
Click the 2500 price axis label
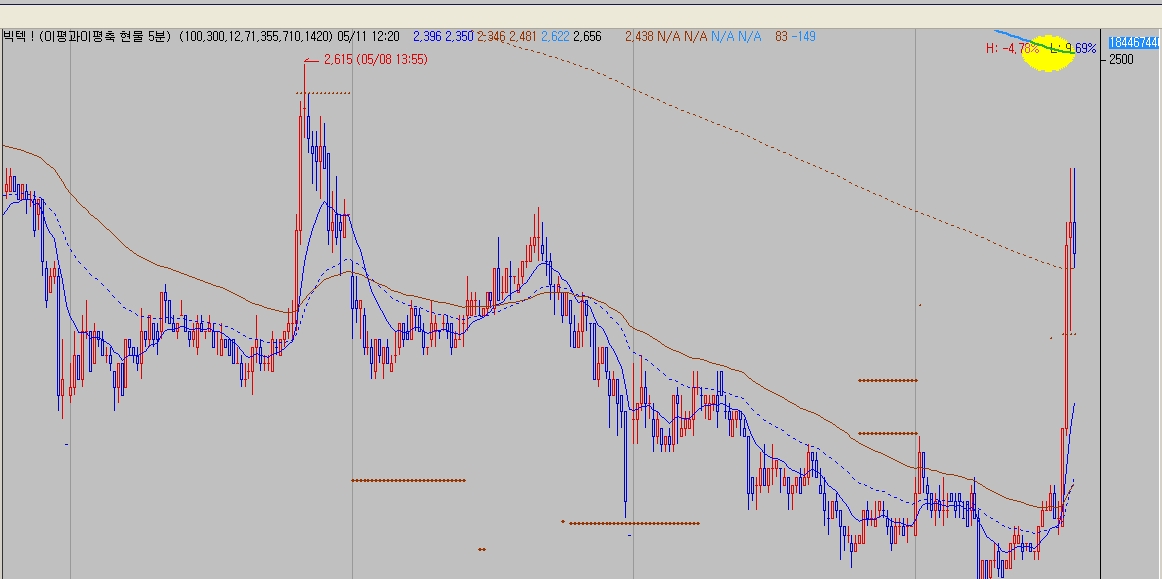[1120, 60]
